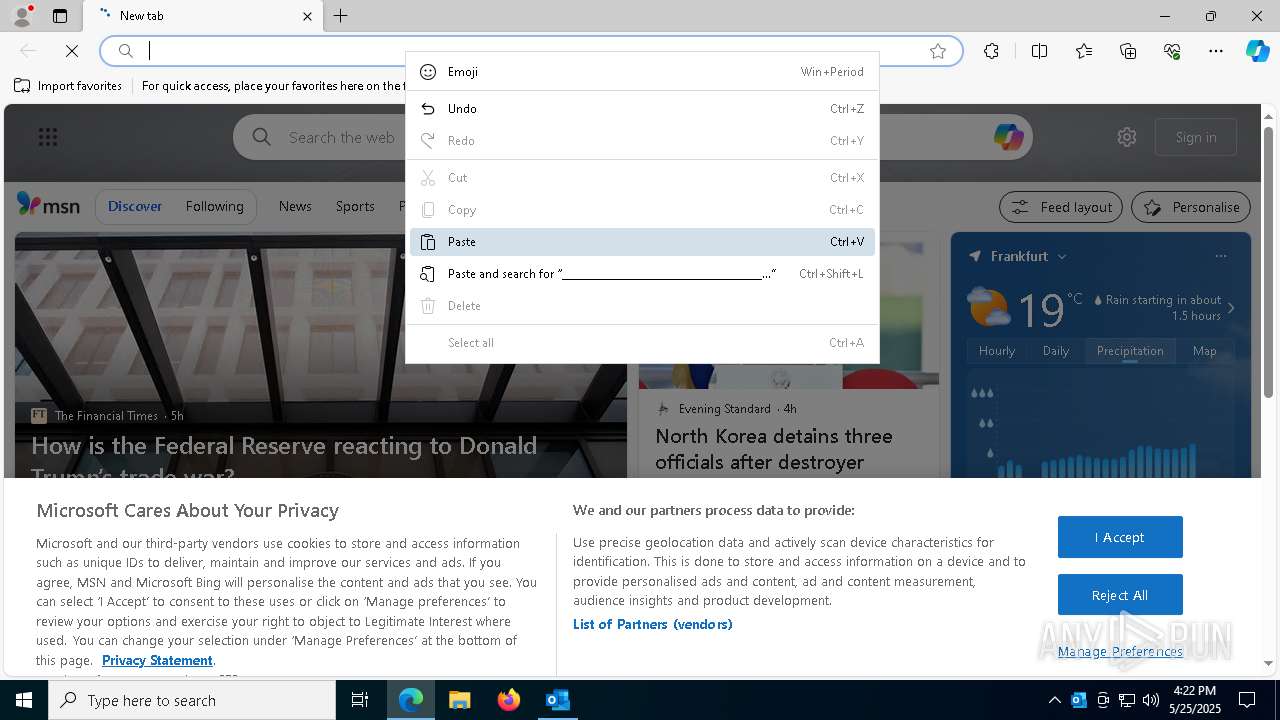Image resolution: width=1280 pixels, height=720 pixels.
Task: Click the msn logo
Action: (48, 205)
